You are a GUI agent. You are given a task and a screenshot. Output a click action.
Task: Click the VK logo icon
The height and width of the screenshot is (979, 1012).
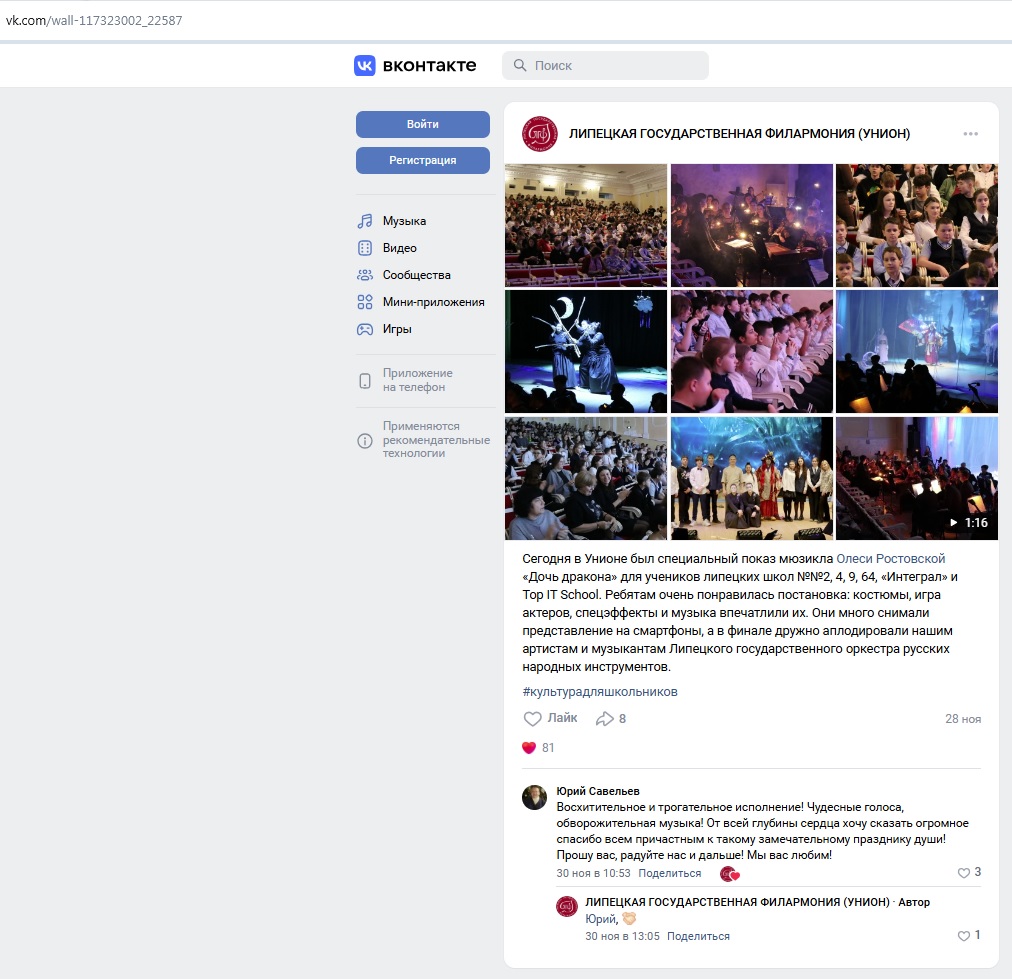(365, 66)
